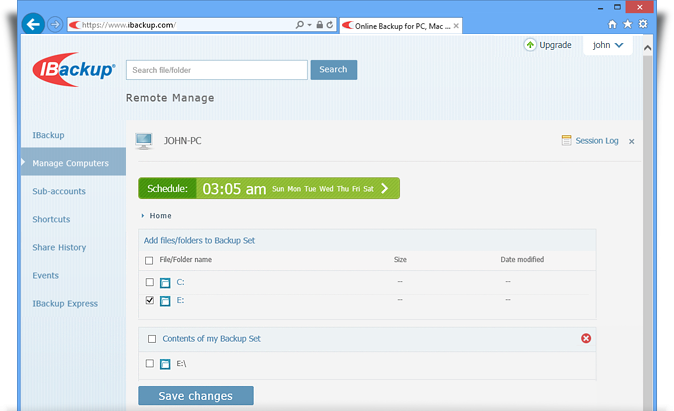The width and height of the screenshot is (674, 411).
Task: Open IBackup Express in the sidebar
Action: coord(65,304)
